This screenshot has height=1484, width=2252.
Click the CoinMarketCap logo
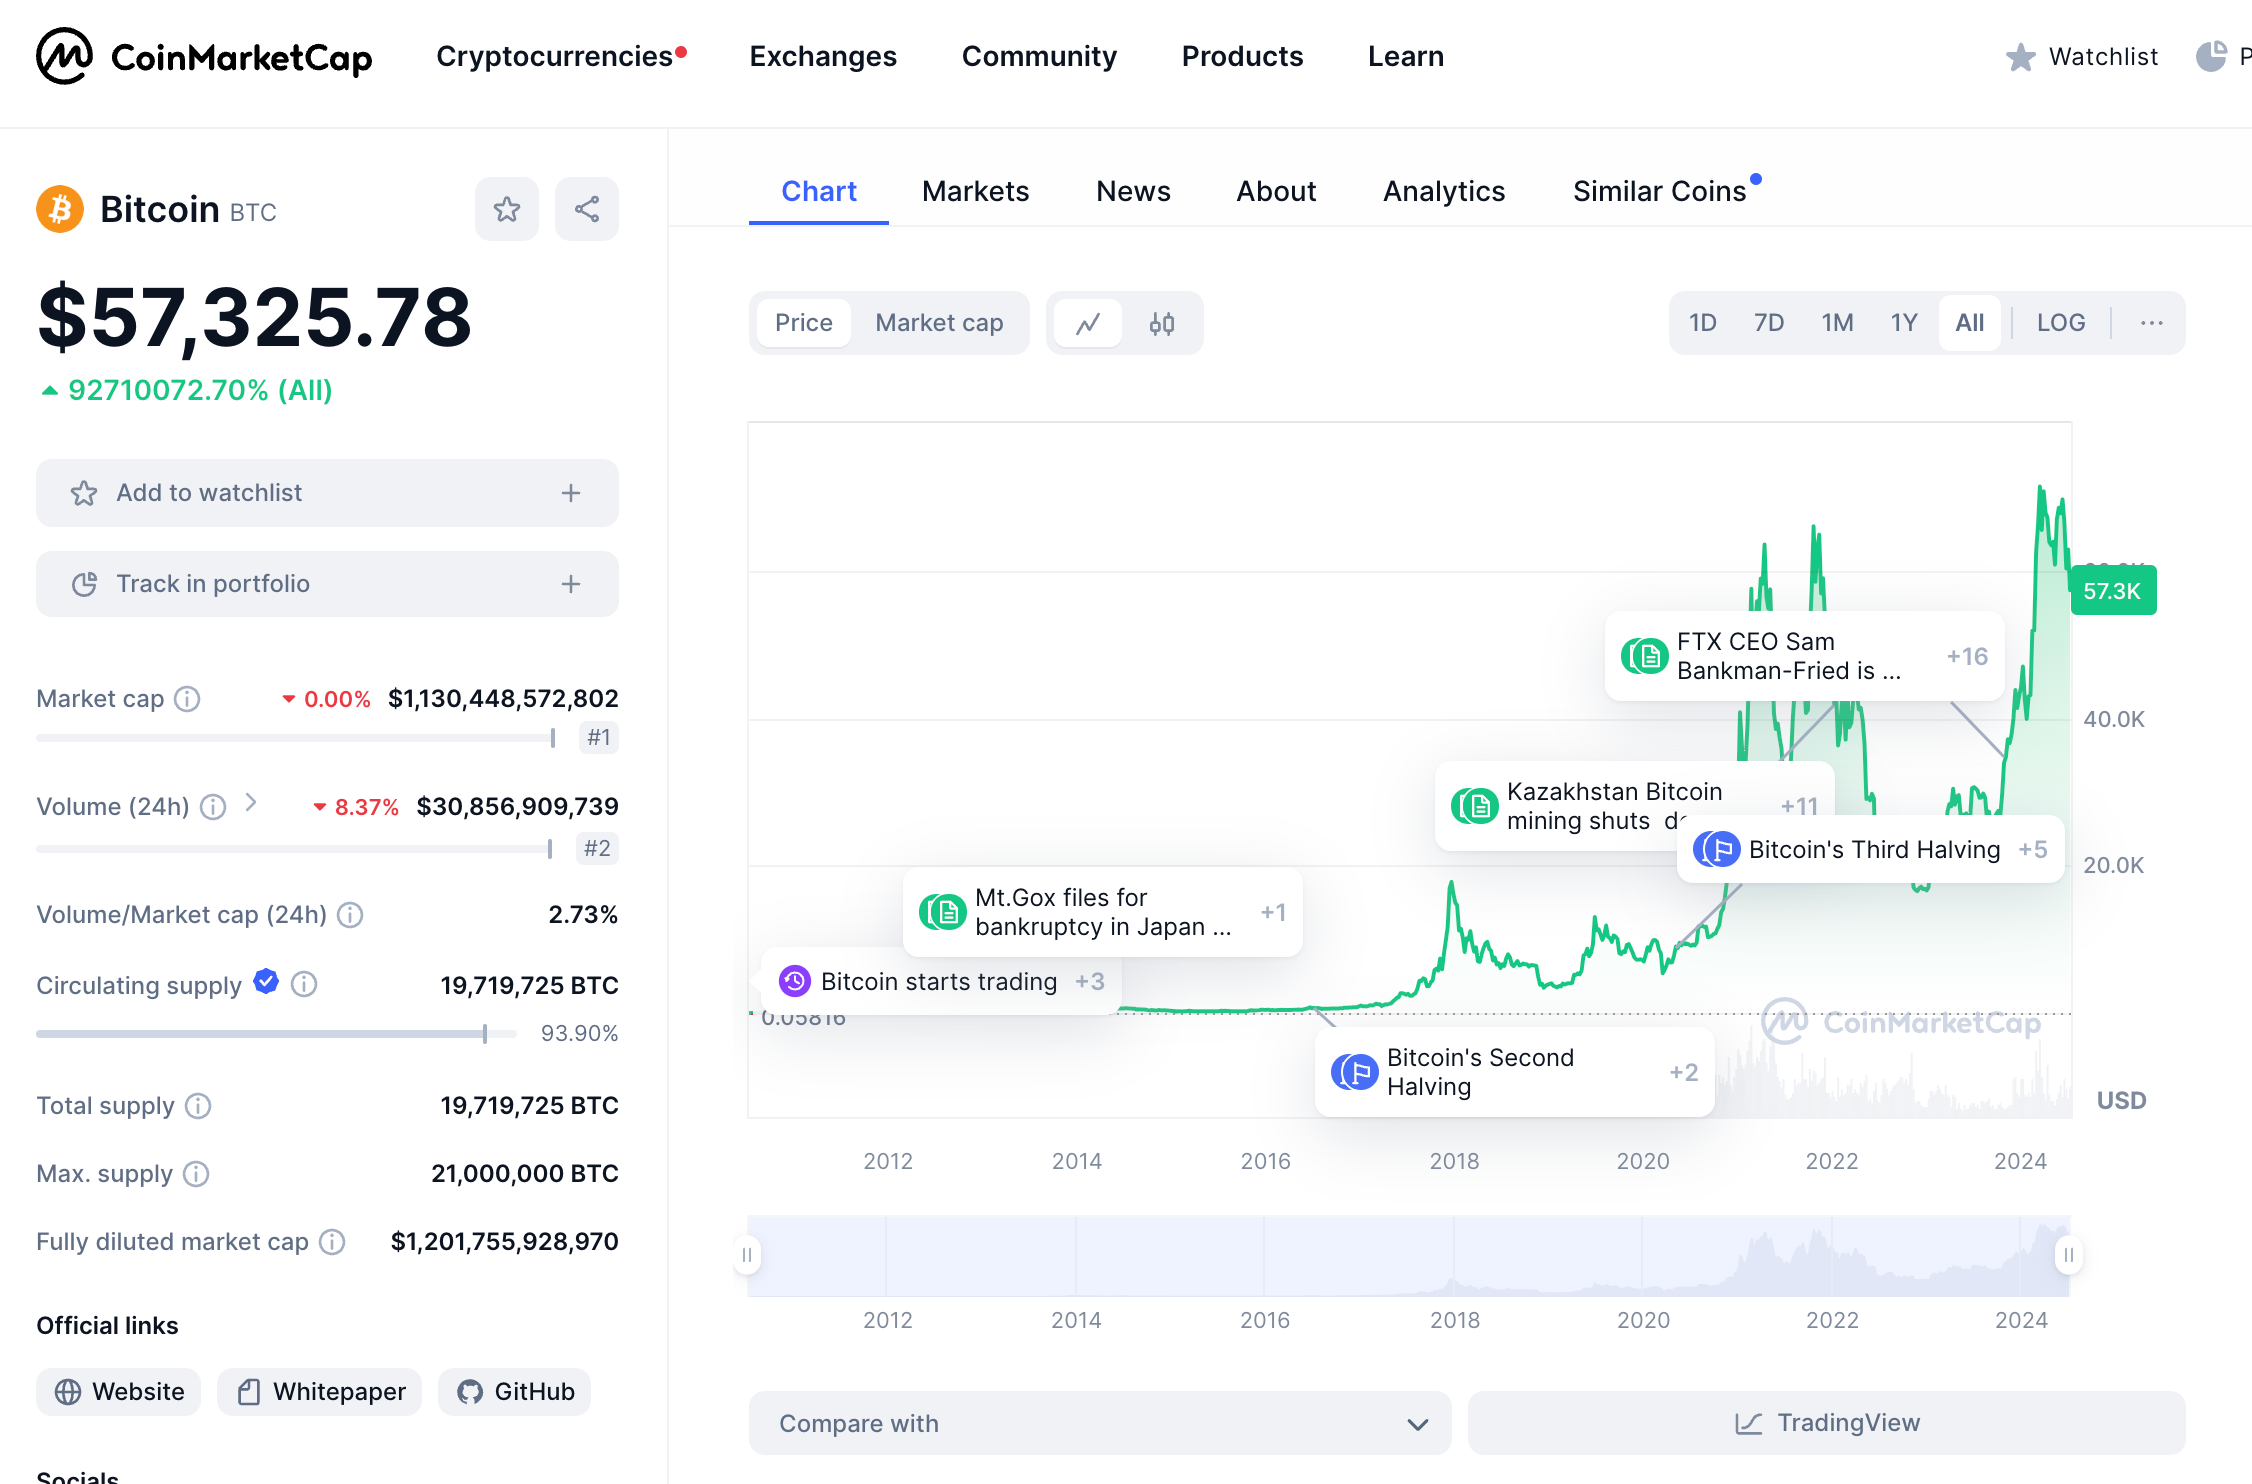pyautogui.click(x=204, y=57)
